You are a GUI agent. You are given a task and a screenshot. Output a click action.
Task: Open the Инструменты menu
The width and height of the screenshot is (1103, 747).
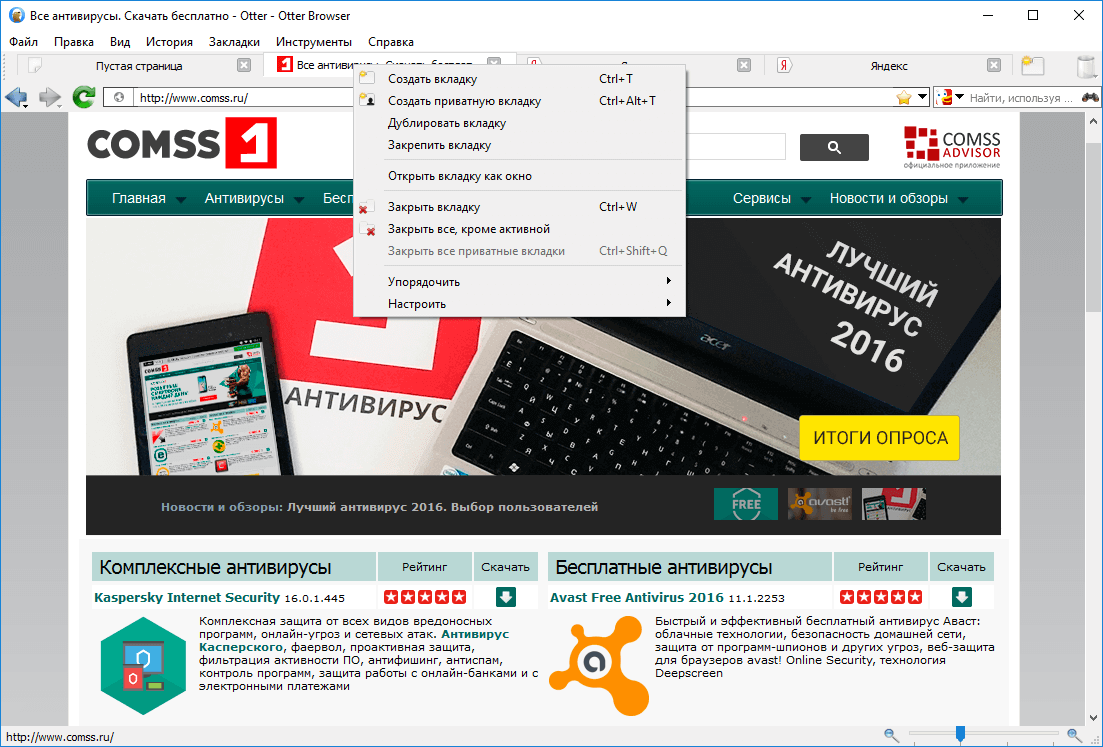[x=314, y=42]
